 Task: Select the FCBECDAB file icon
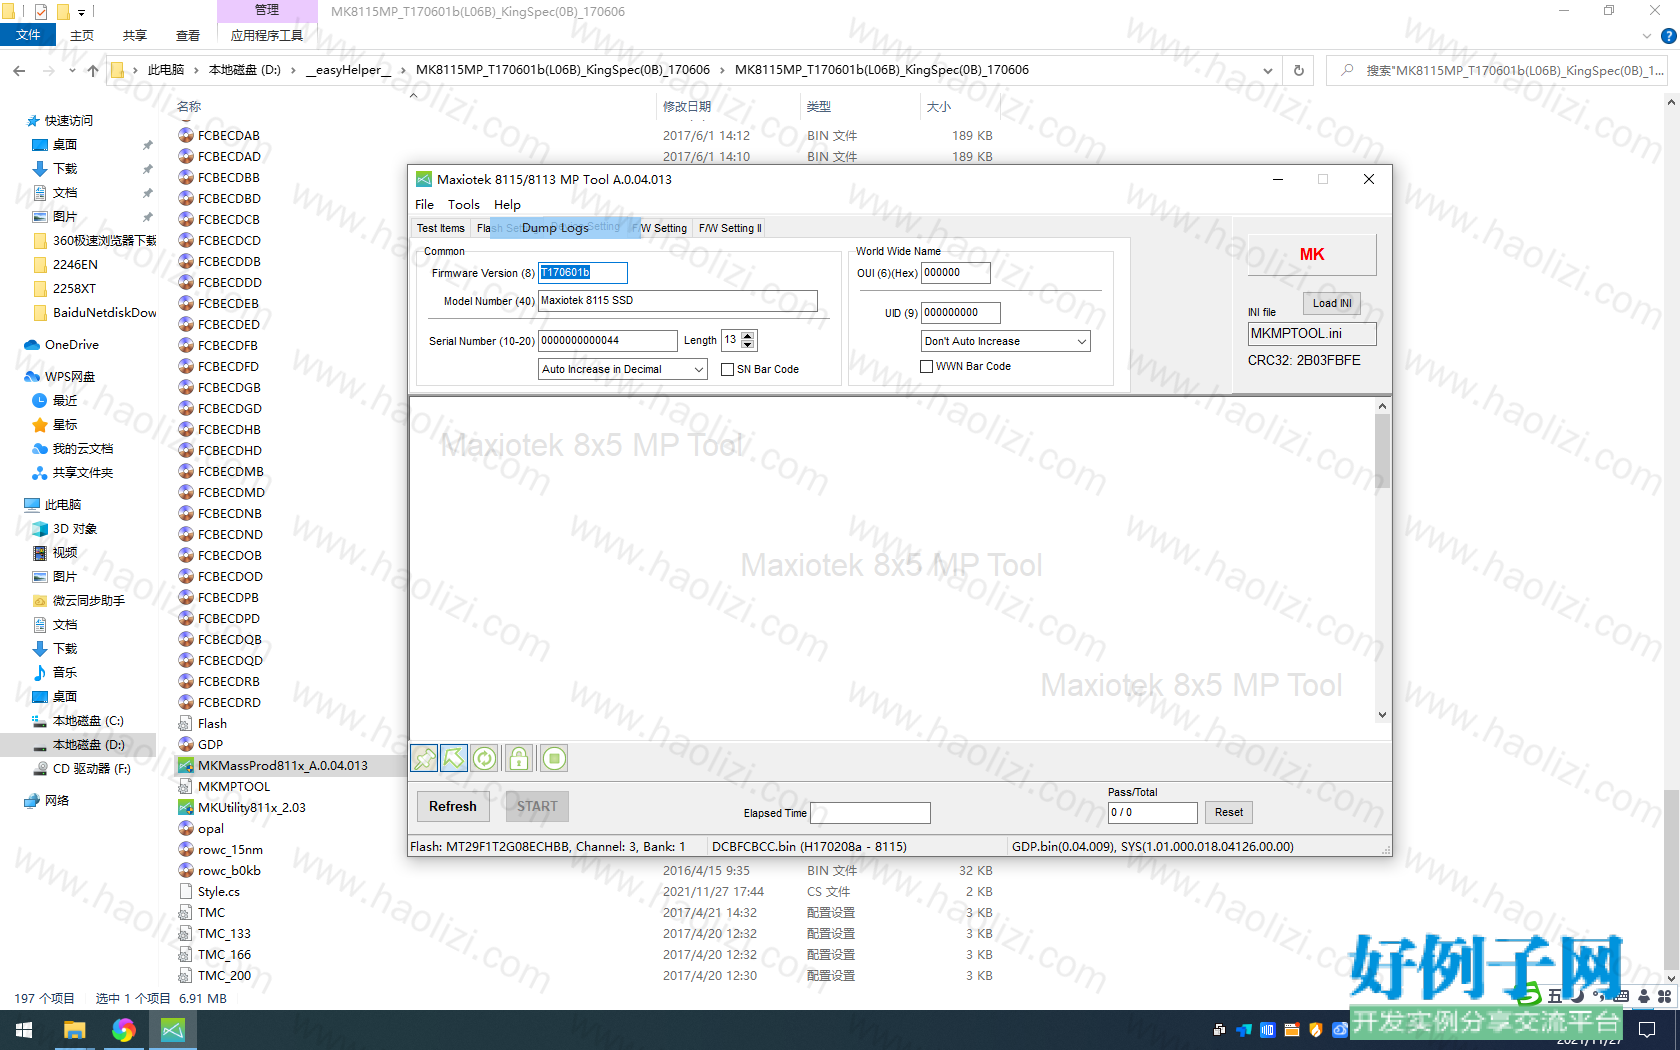pyautogui.click(x=186, y=136)
